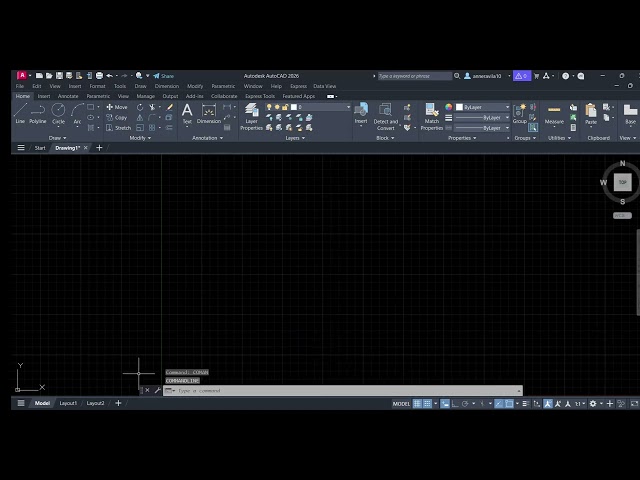Select the Polyline tool
Image resolution: width=640 pixels, height=480 pixels.
pos(38,113)
